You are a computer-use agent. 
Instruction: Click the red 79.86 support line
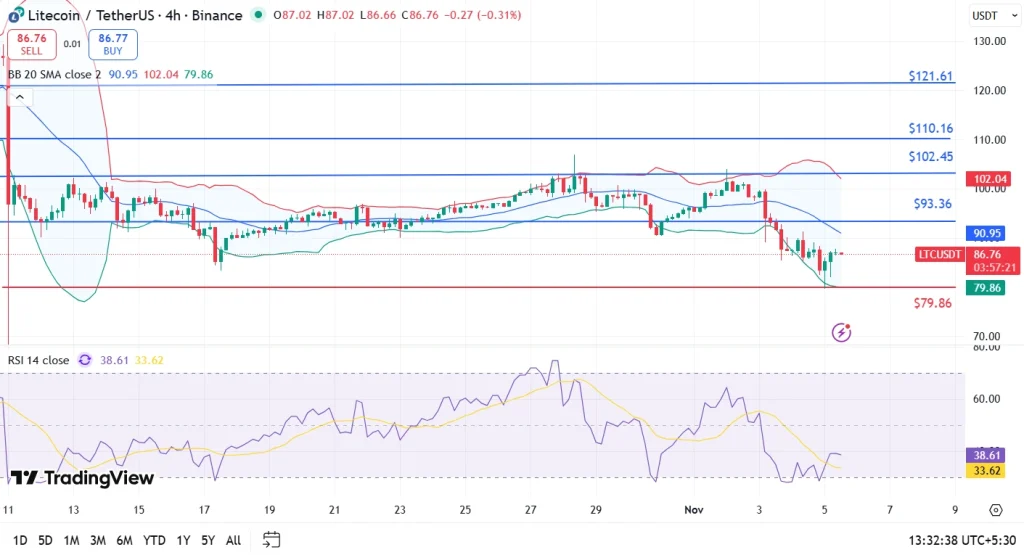[400, 287]
